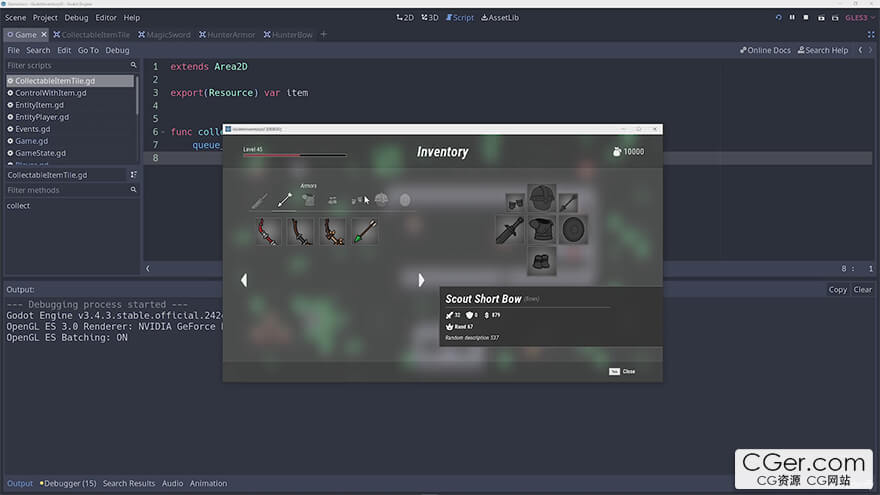Image resolution: width=880 pixels, height=495 pixels.
Task: Switch to the CollectableItemTile scene tab
Action: (x=91, y=34)
